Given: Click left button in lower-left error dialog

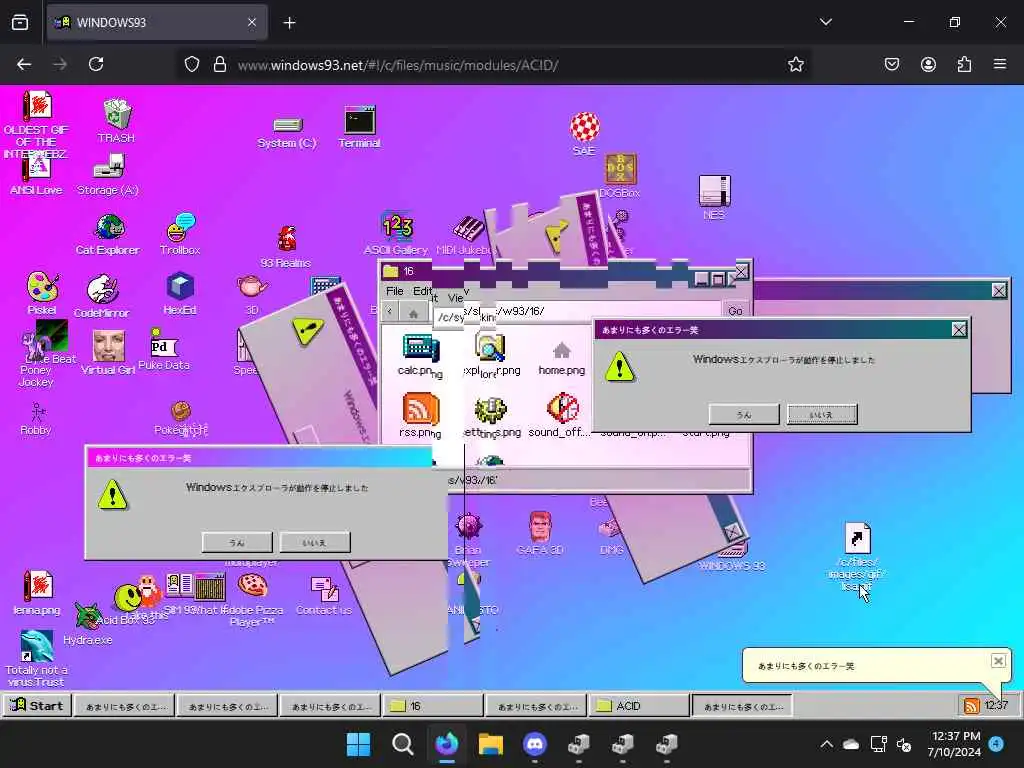Looking at the screenshot, I should point(237,542).
